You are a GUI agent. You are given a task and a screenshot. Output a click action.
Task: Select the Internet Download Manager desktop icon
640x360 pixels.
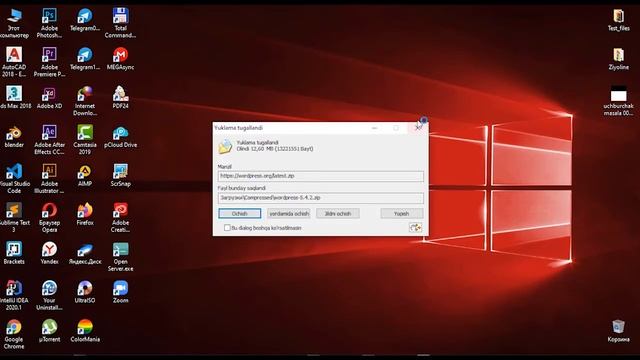click(85, 101)
